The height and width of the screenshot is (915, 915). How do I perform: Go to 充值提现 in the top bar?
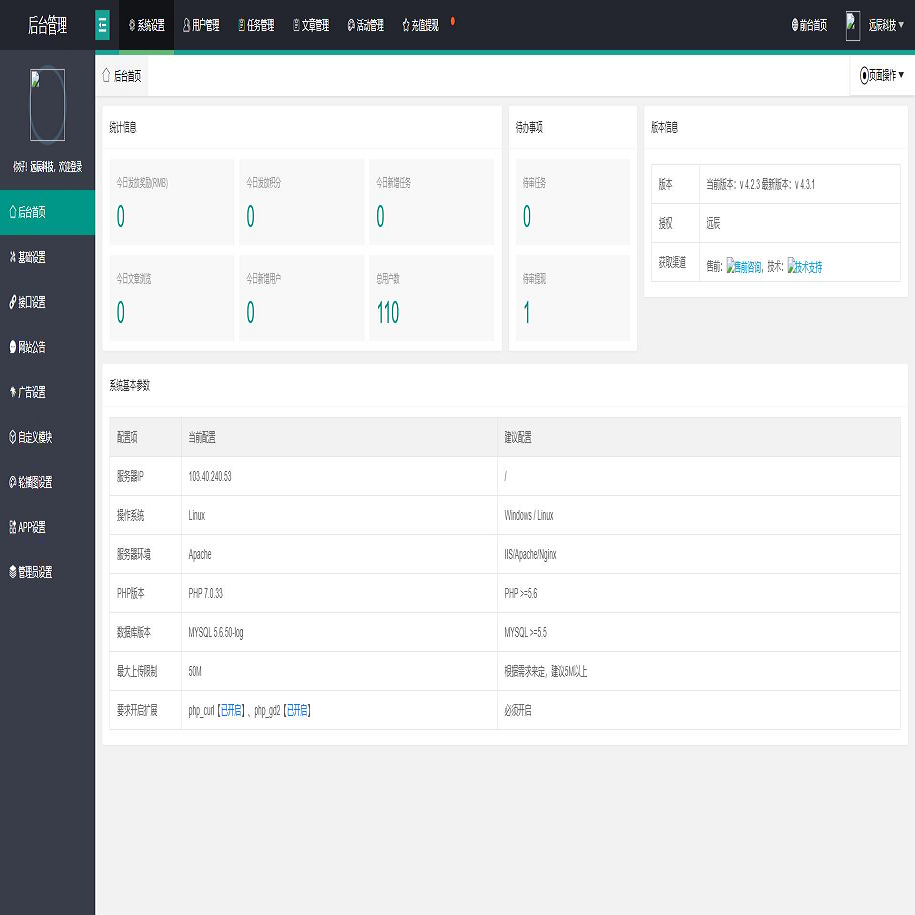420,26
